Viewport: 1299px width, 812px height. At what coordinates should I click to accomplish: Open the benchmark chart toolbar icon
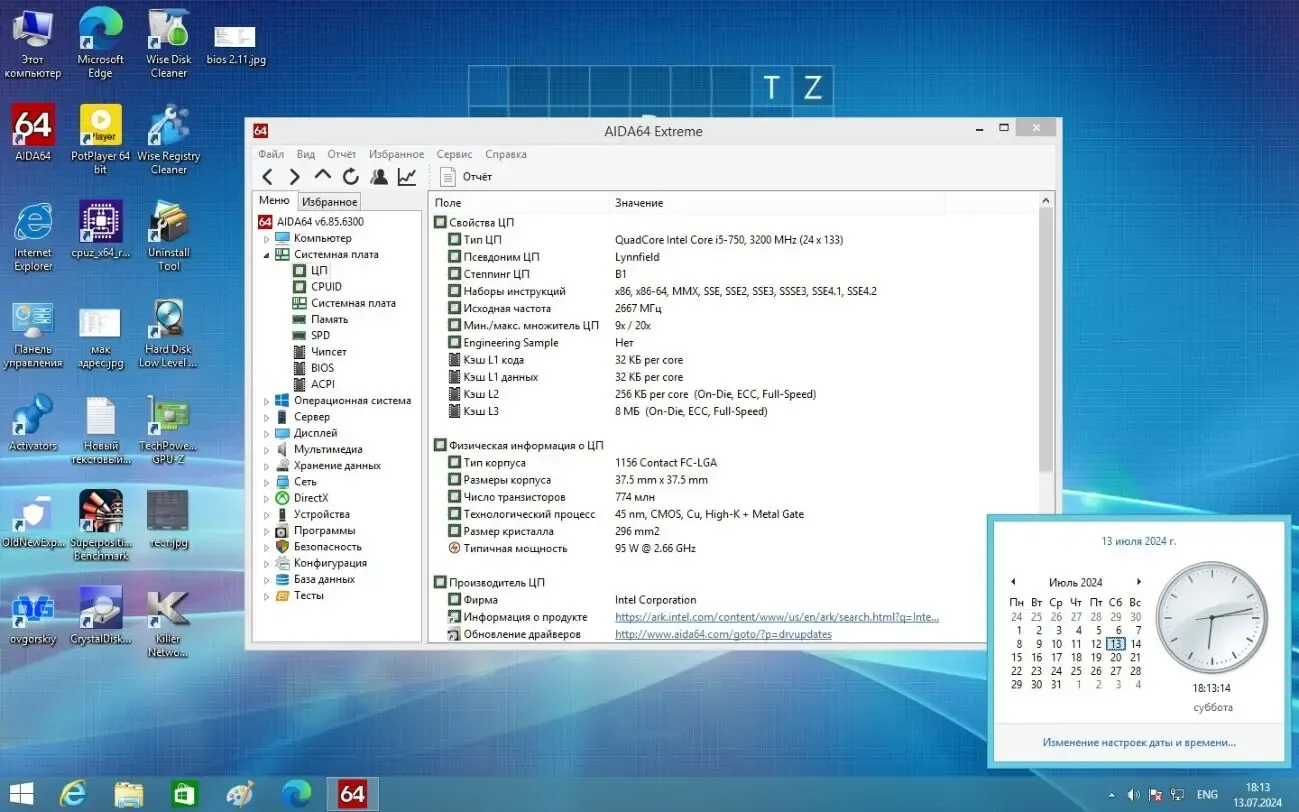pyautogui.click(x=406, y=175)
